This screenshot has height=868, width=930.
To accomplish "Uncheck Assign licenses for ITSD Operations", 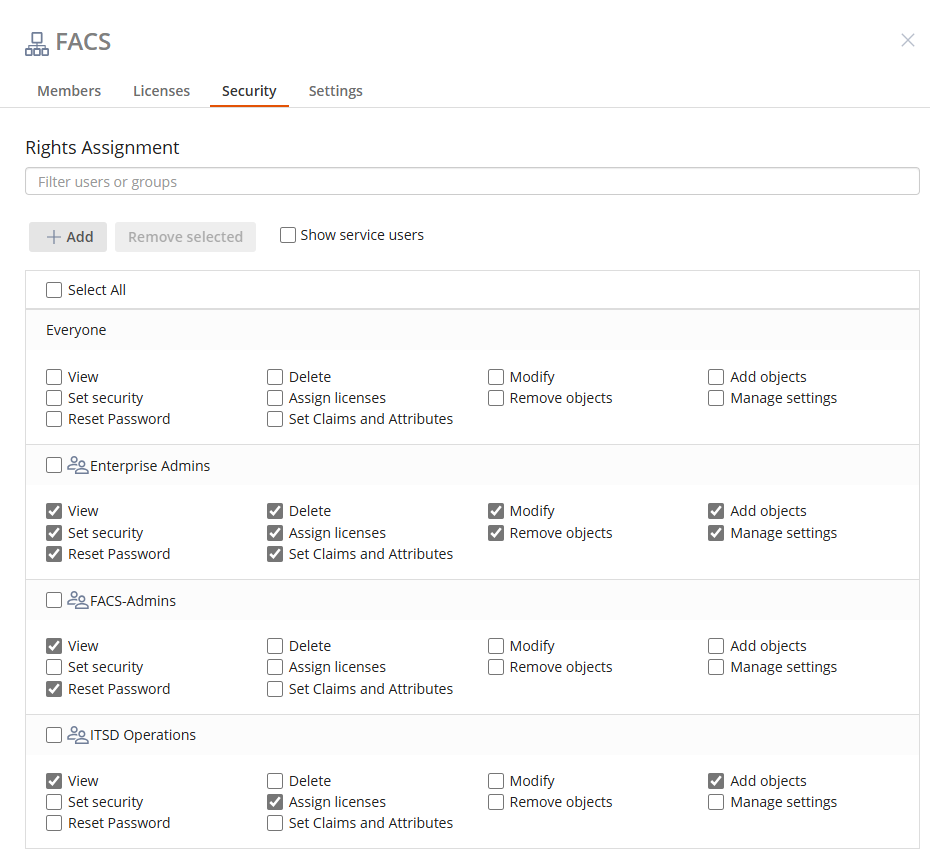I will click(x=275, y=802).
